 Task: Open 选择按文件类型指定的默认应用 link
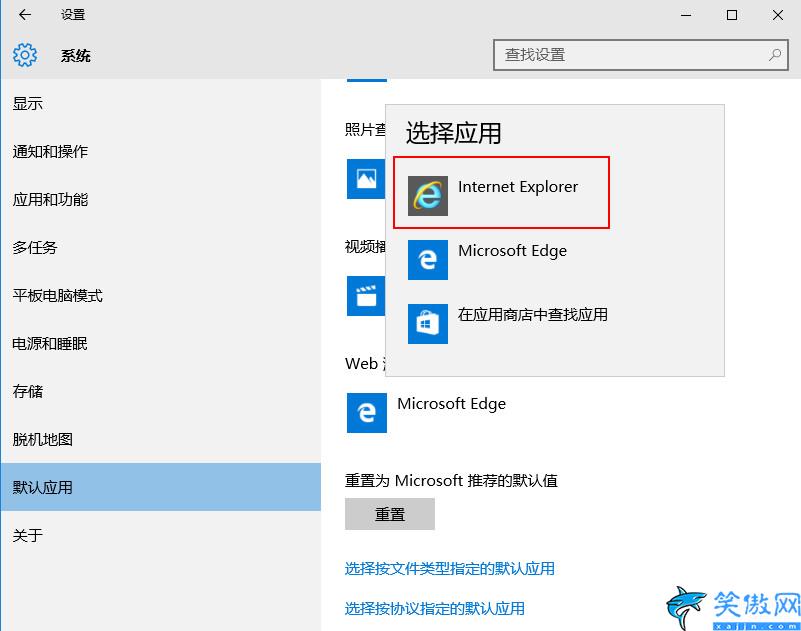point(450,569)
